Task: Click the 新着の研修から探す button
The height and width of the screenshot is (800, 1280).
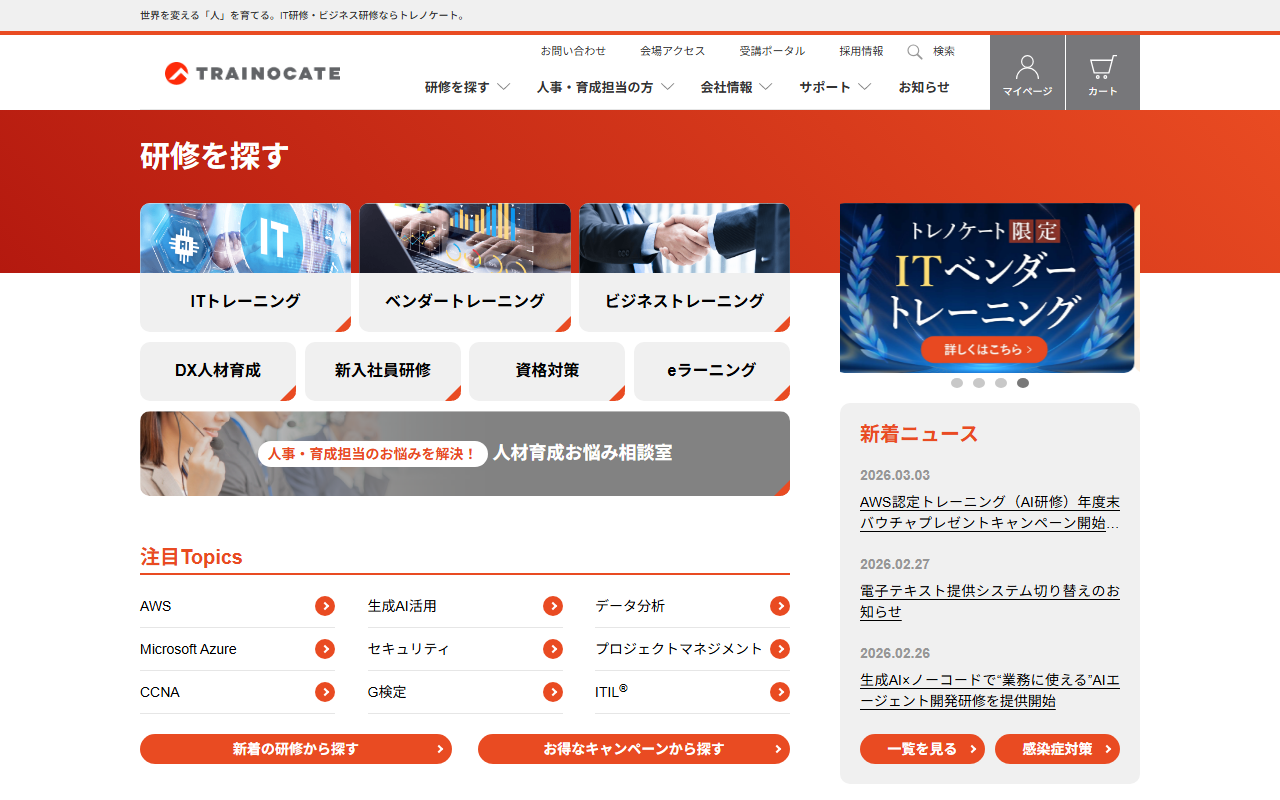Action: point(296,749)
